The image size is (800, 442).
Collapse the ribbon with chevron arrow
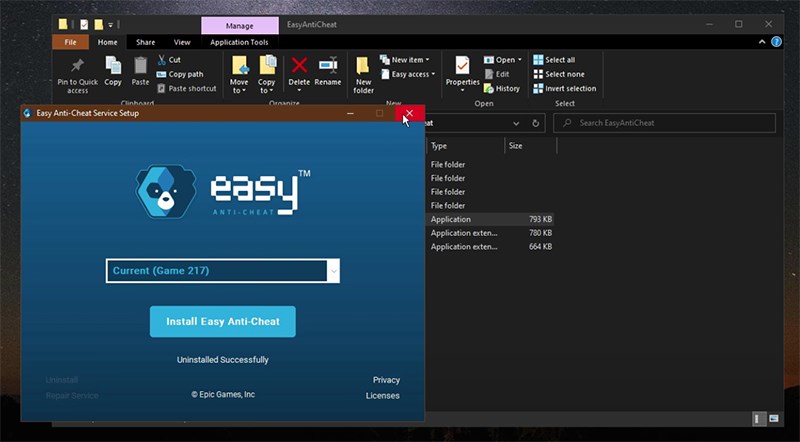point(762,42)
